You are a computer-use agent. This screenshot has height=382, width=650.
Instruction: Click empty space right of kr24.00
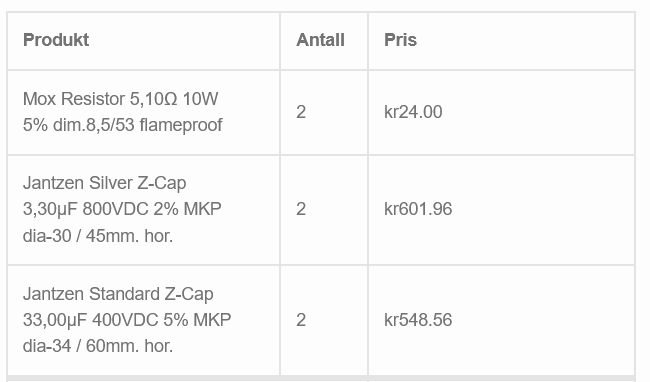(x=539, y=112)
